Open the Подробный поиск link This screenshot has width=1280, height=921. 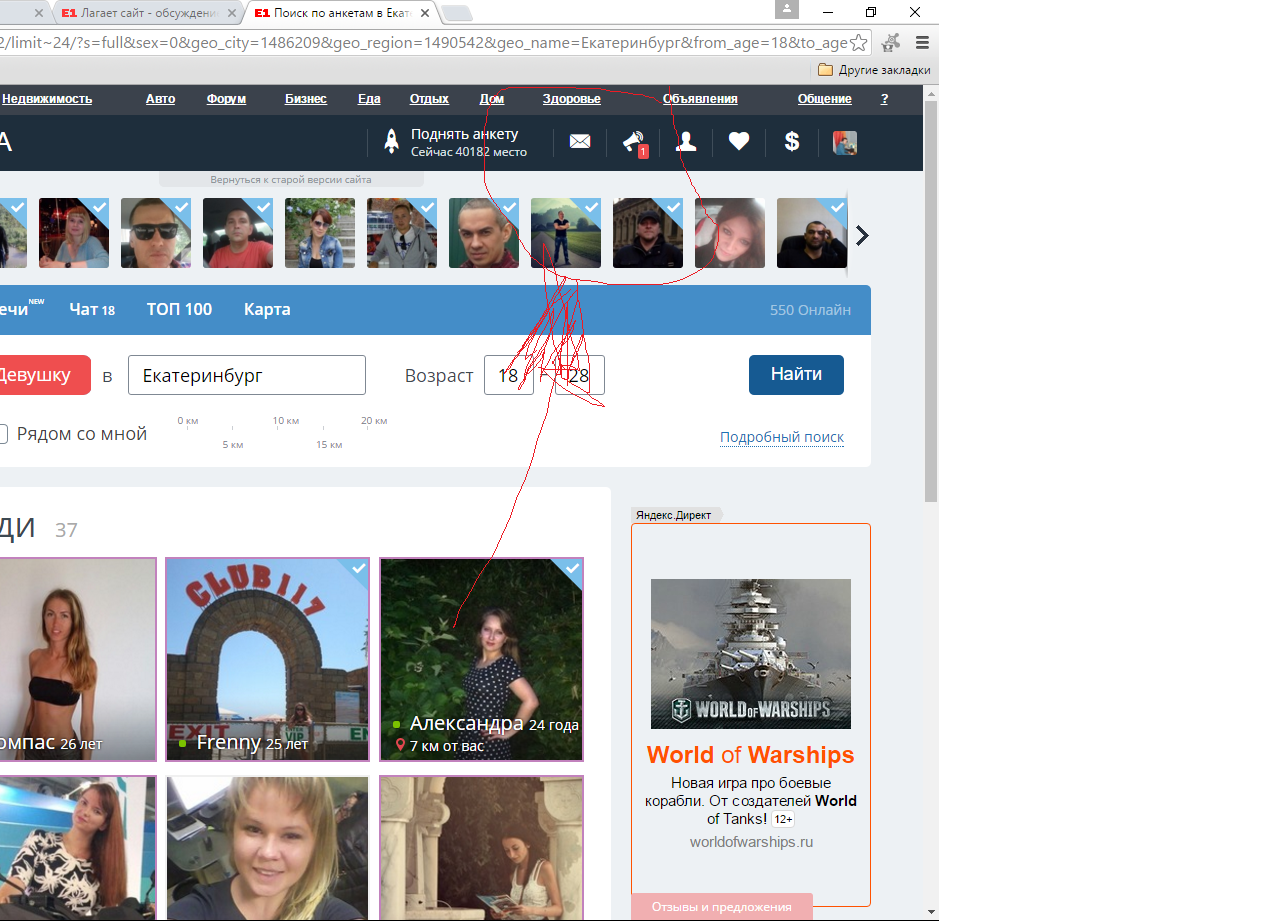(x=782, y=437)
